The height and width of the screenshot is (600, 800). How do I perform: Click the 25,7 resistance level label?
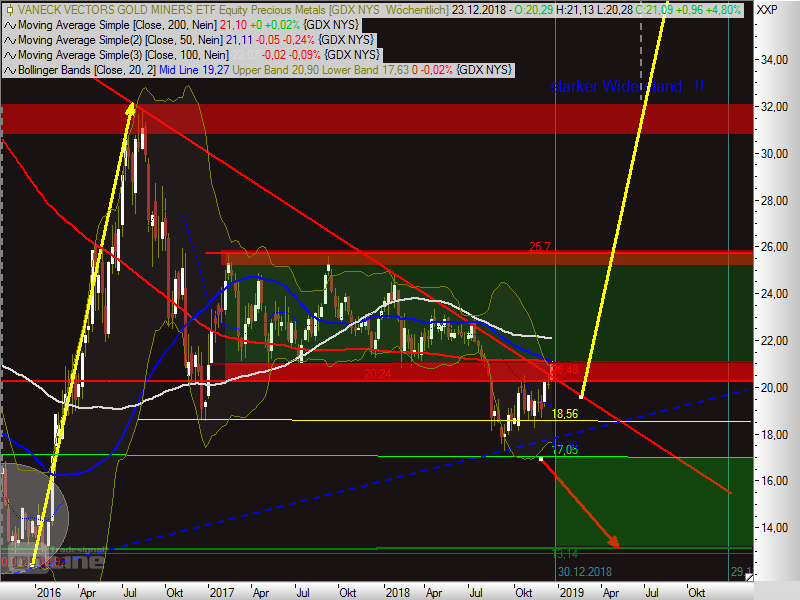[x=540, y=247]
